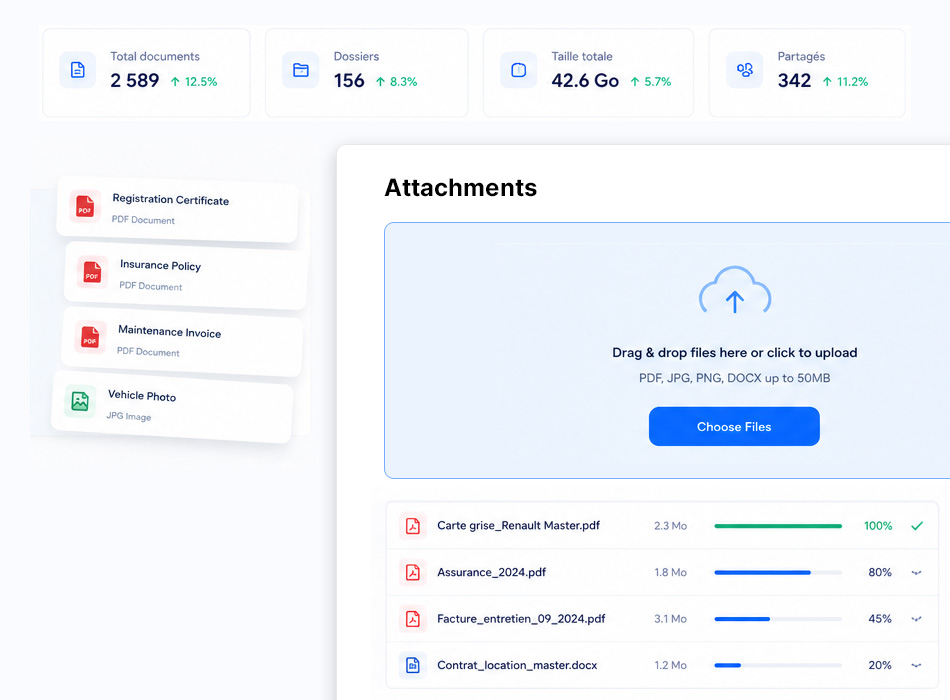Click the 80% upload percentage
Image resolution: width=950 pixels, height=700 pixels.
coord(880,572)
